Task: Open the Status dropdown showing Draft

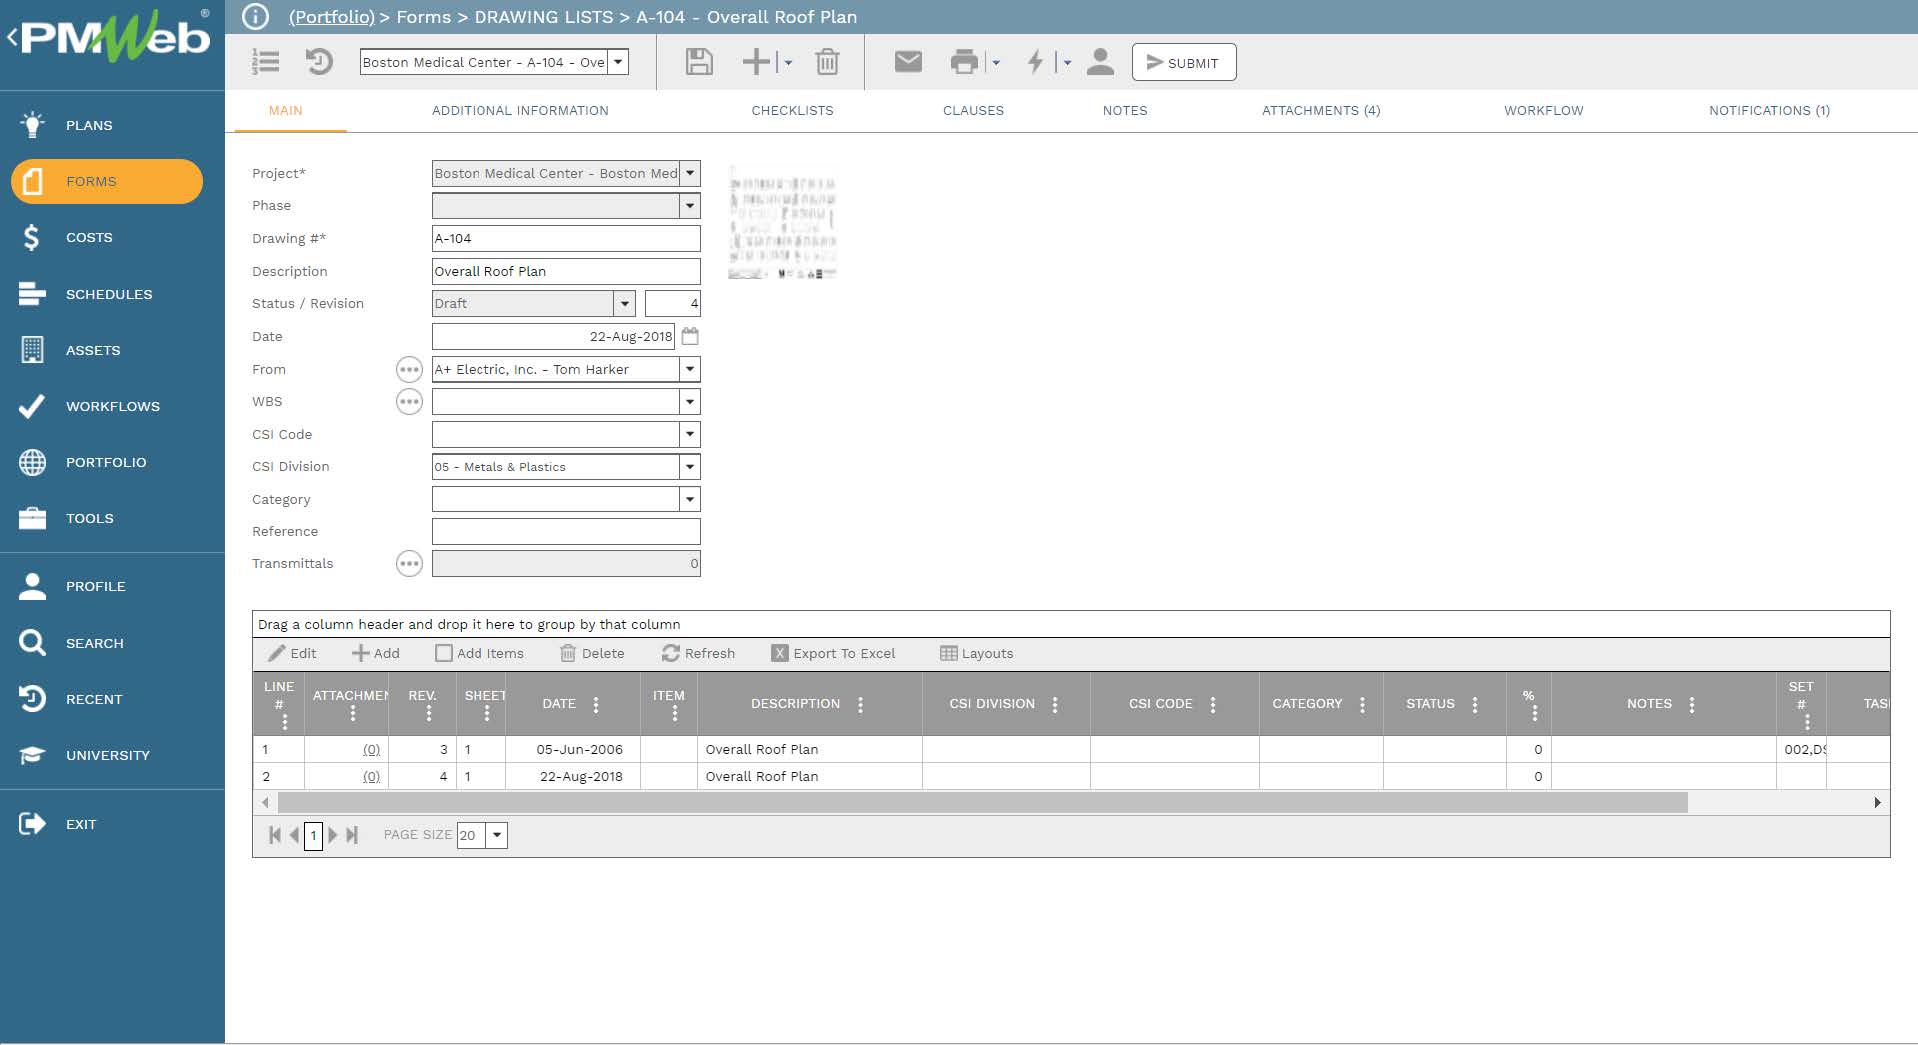Action: coord(625,303)
